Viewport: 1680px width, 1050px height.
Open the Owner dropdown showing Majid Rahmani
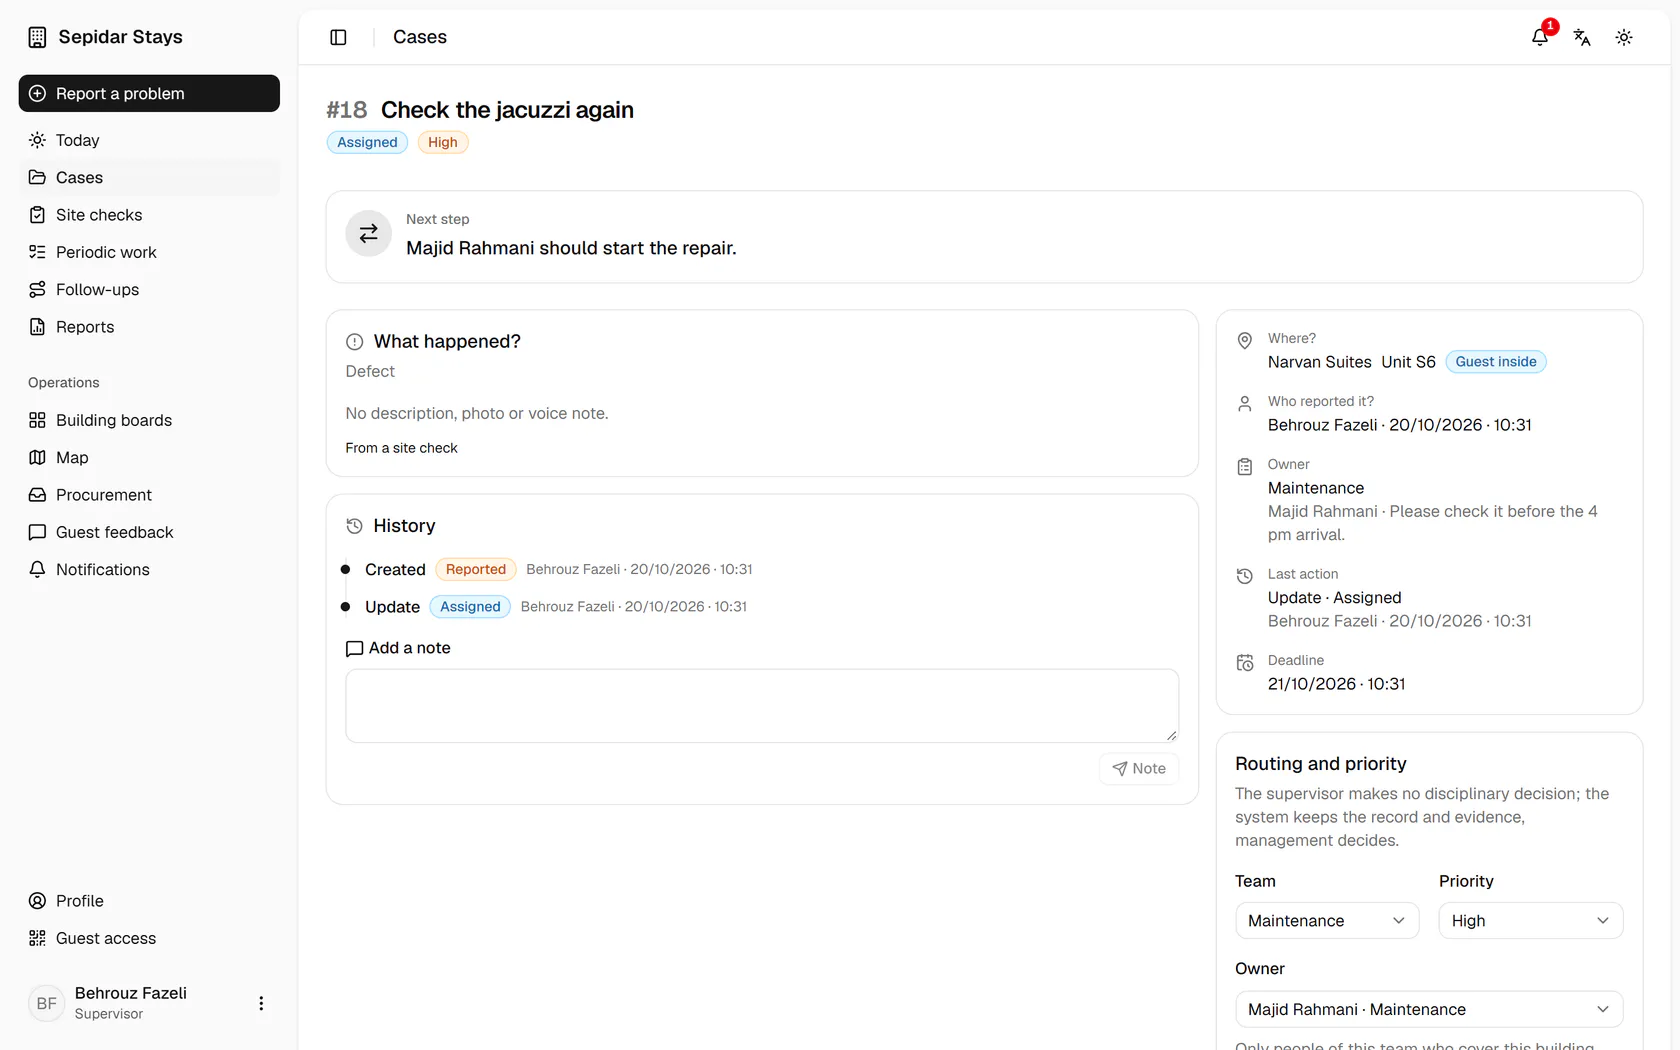point(1429,1009)
